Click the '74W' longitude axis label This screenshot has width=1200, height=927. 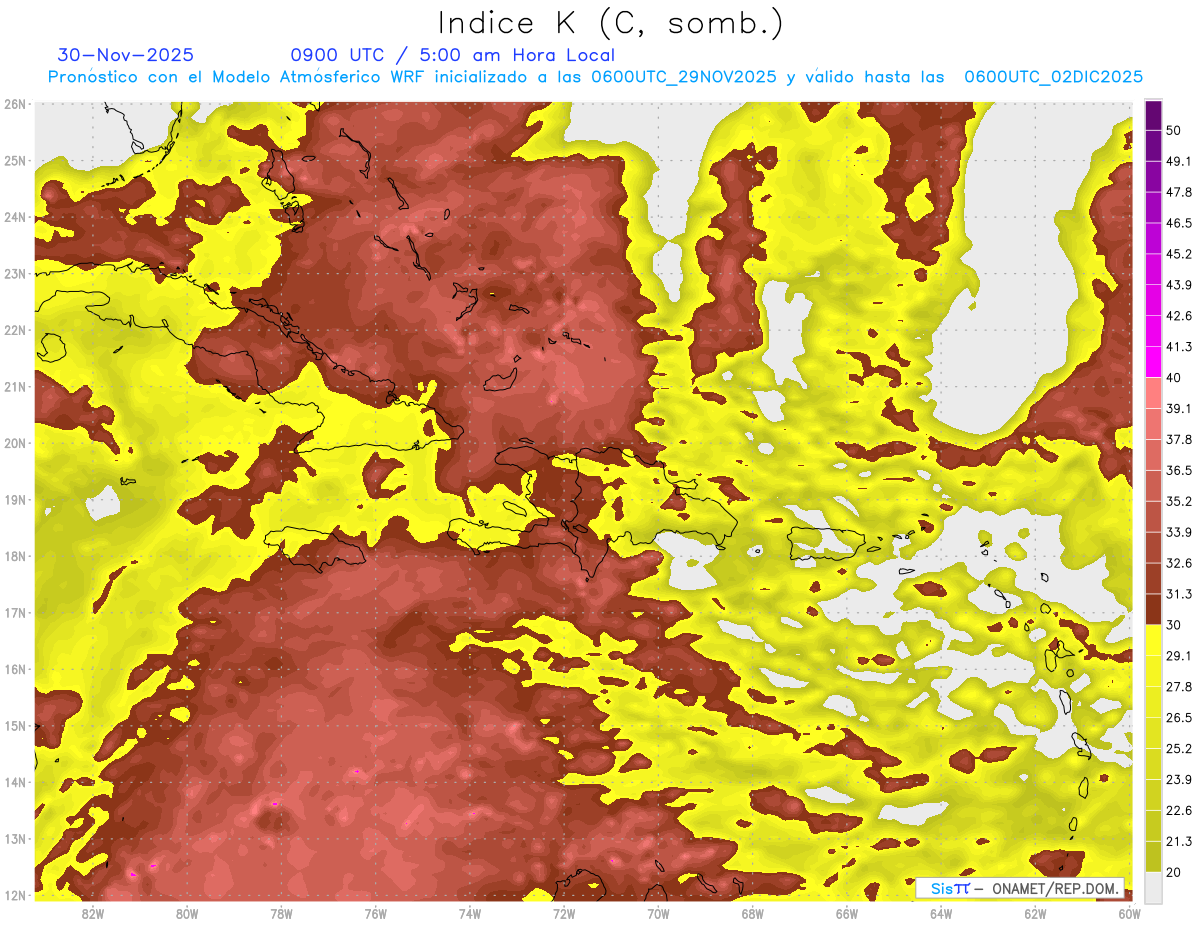coord(470,913)
